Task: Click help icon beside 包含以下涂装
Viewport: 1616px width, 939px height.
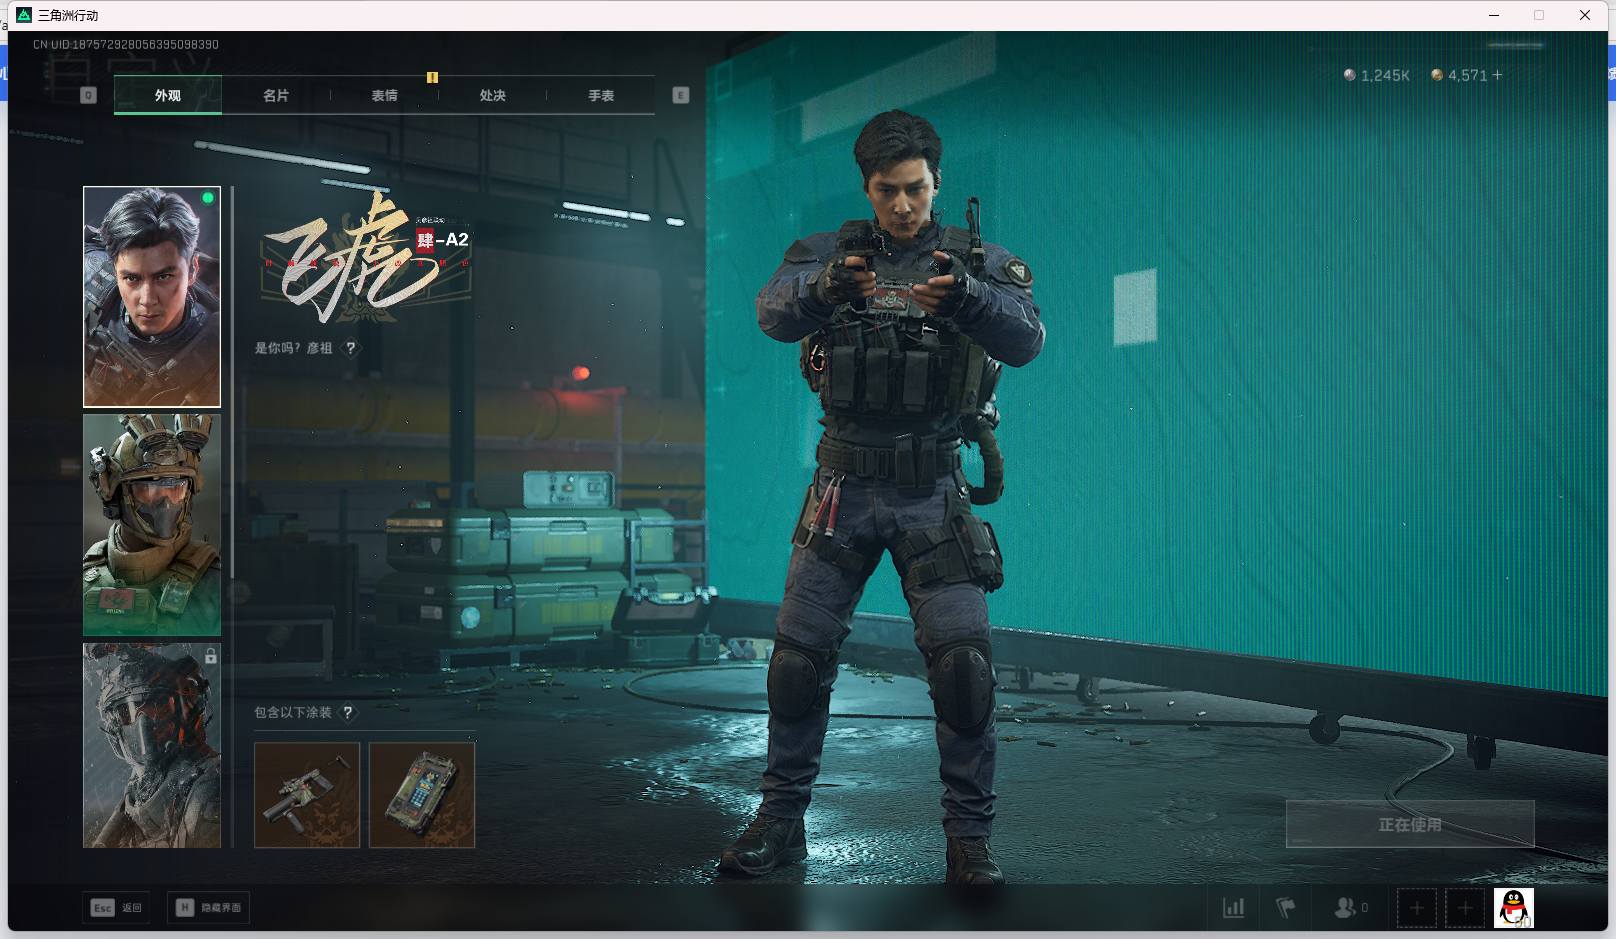Action: [348, 713]
